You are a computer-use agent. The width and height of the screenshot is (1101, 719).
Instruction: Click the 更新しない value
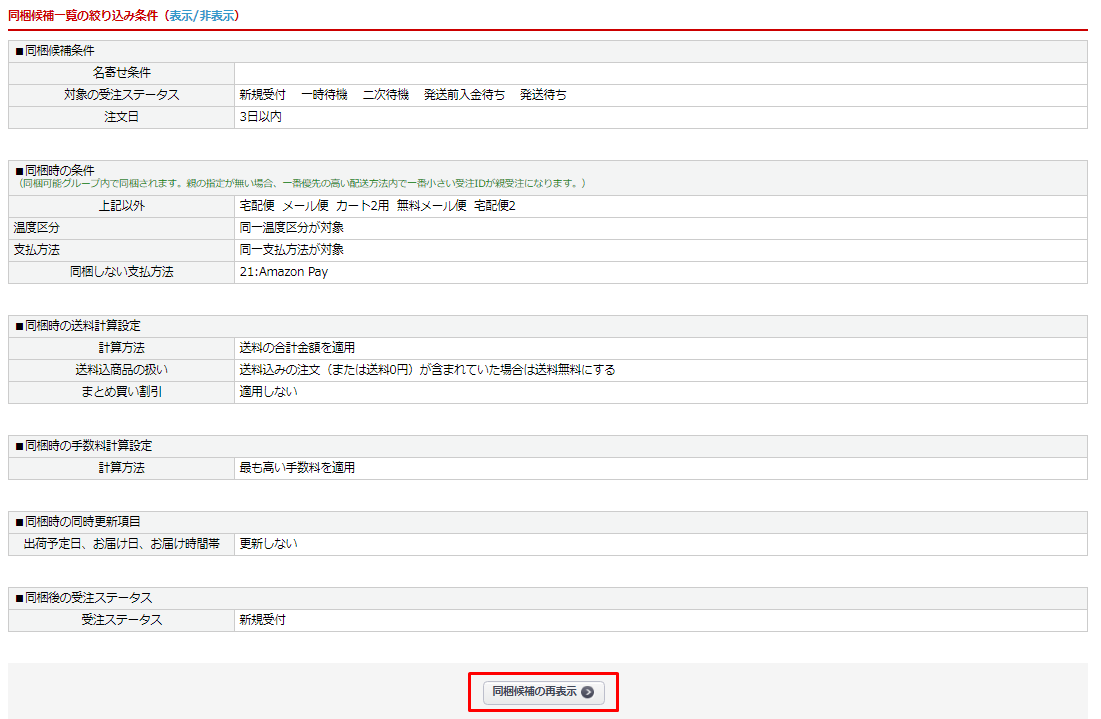pyautogui.click(x=268, y=544)
